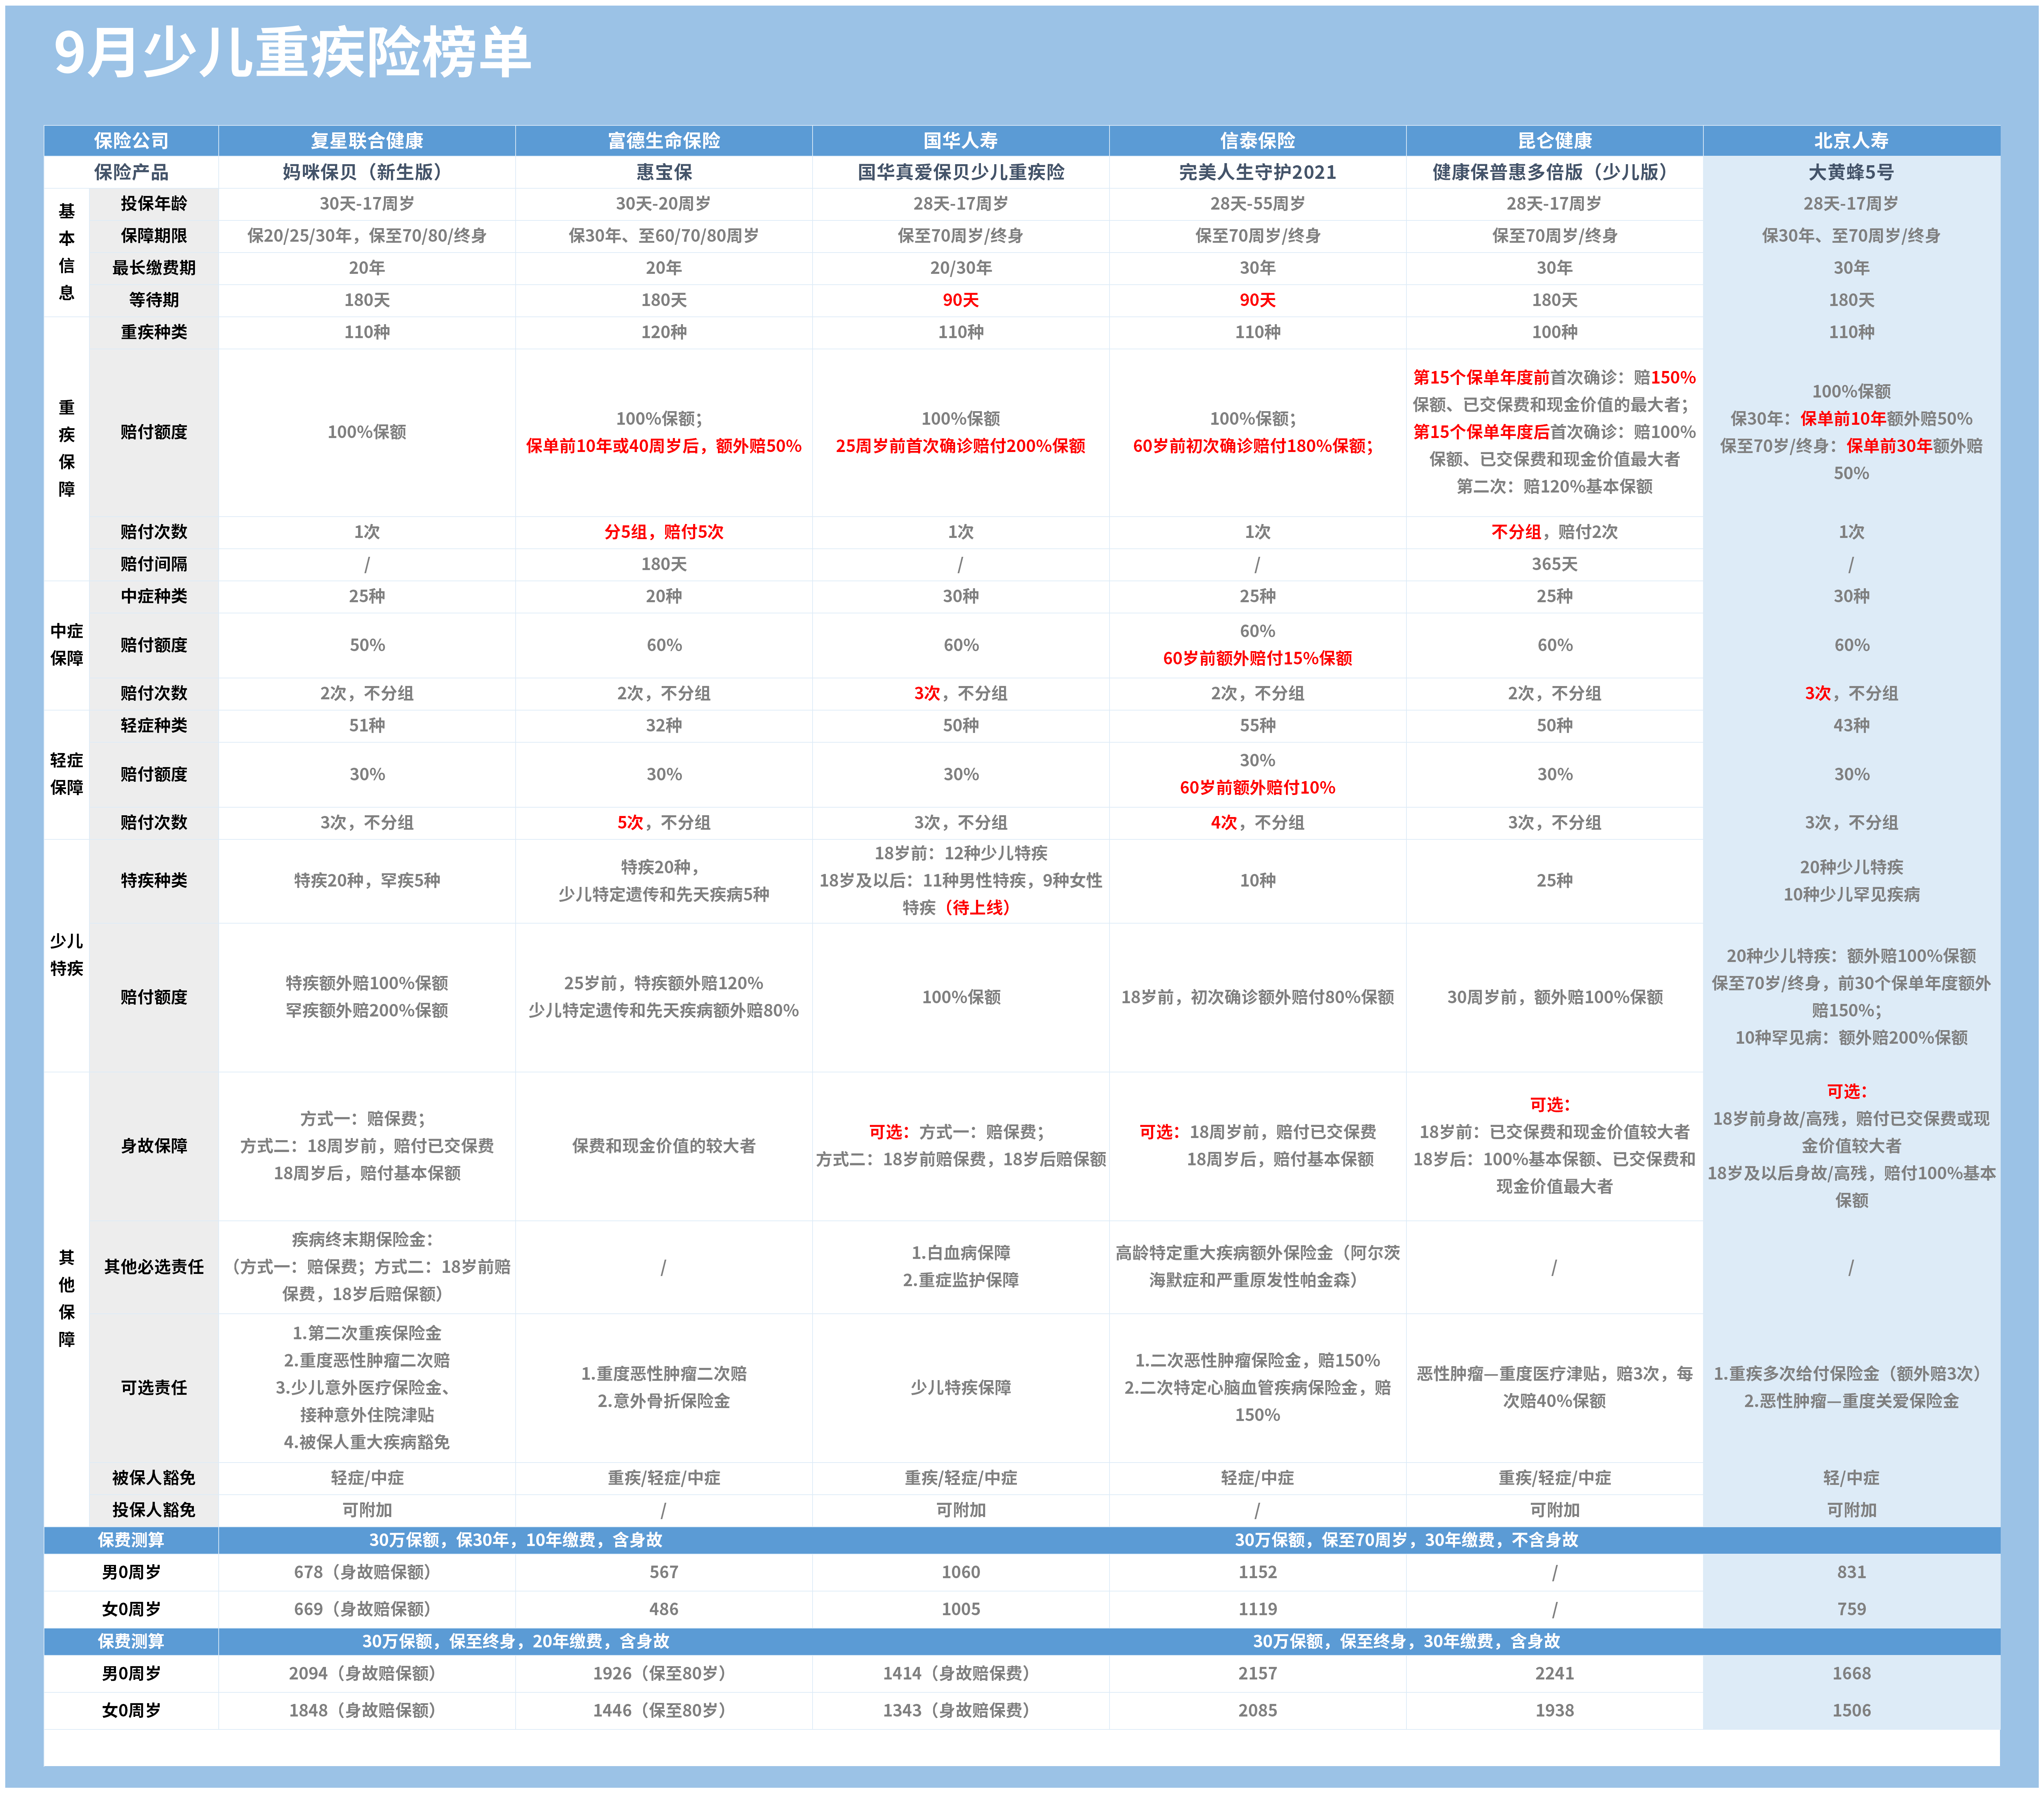Select the 被保人豁免 row label
This screenshot has height=1793, width=2044.
point(154,1478)
